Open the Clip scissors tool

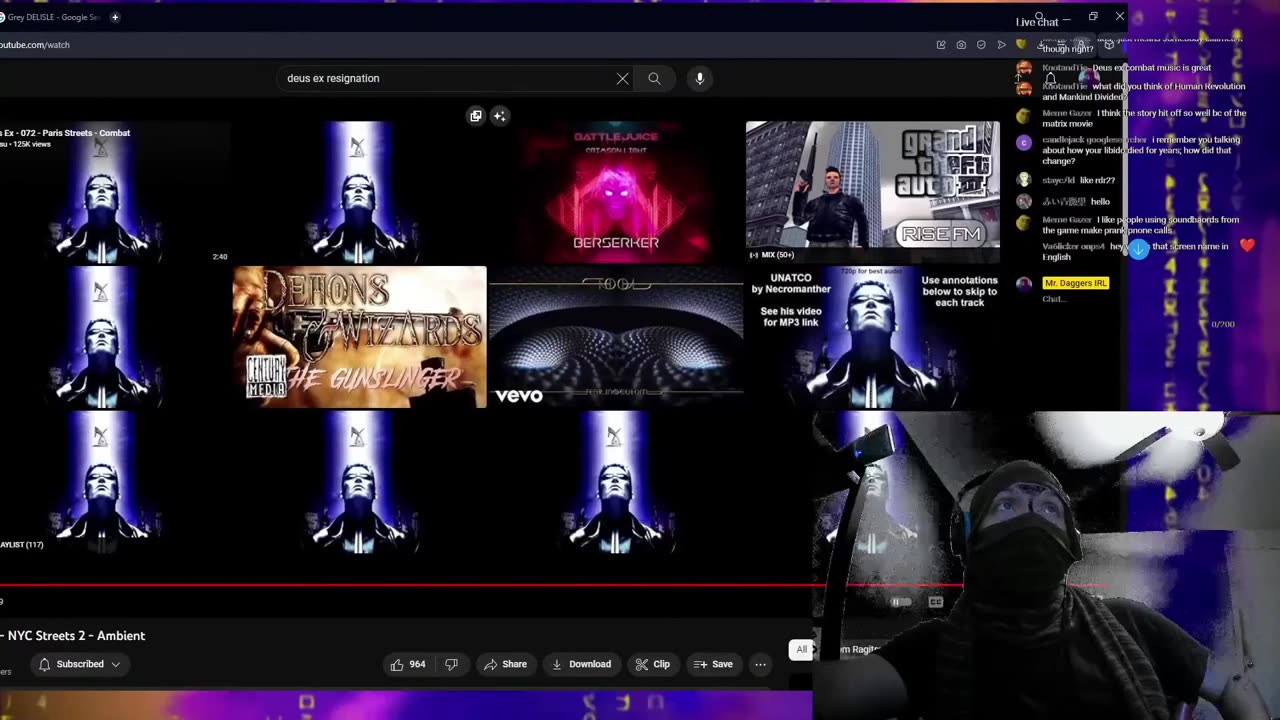(652, 664)
